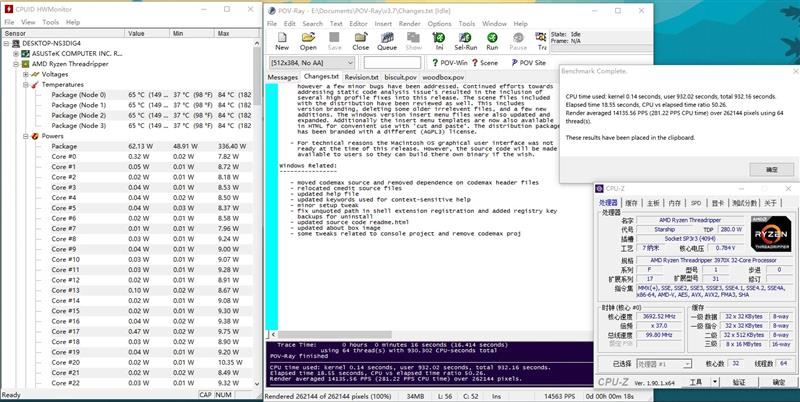Open the Scene help icon

click(x=474, y=63)
